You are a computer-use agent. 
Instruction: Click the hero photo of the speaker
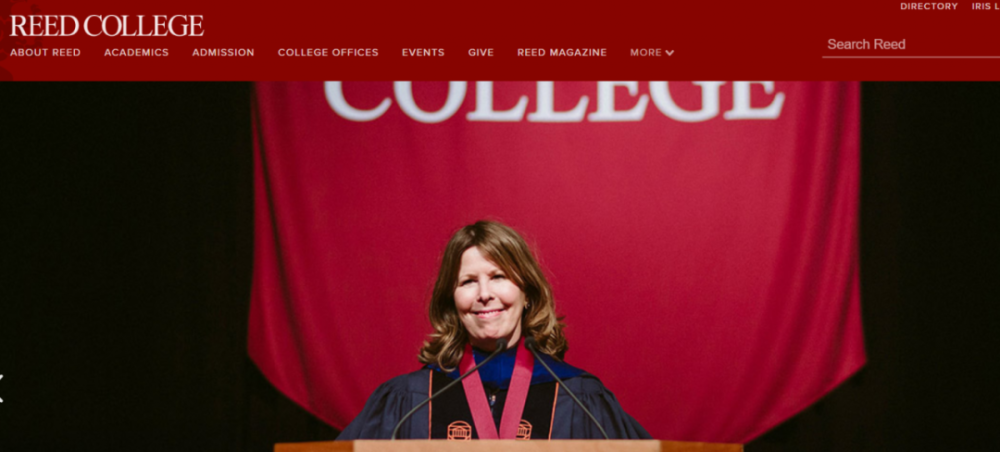[500, 266]
